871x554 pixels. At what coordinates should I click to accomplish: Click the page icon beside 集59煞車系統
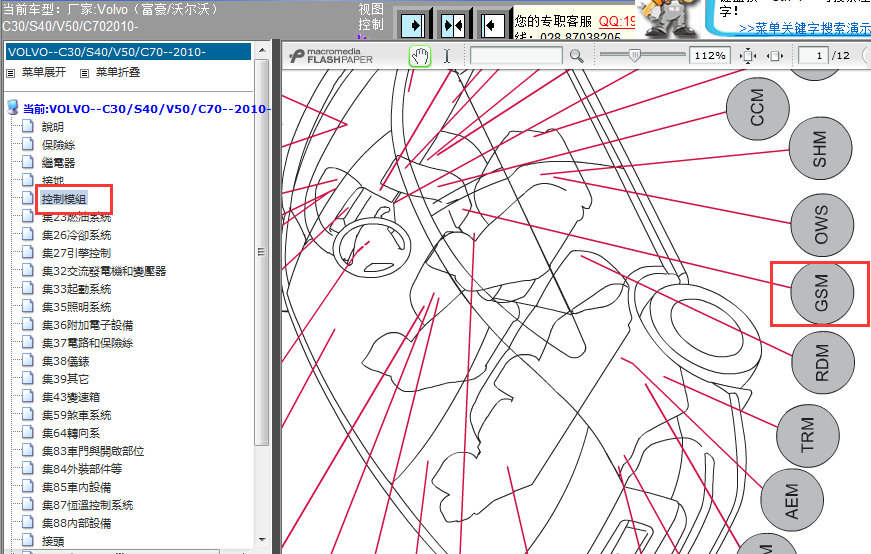click(x=28, y=415)
